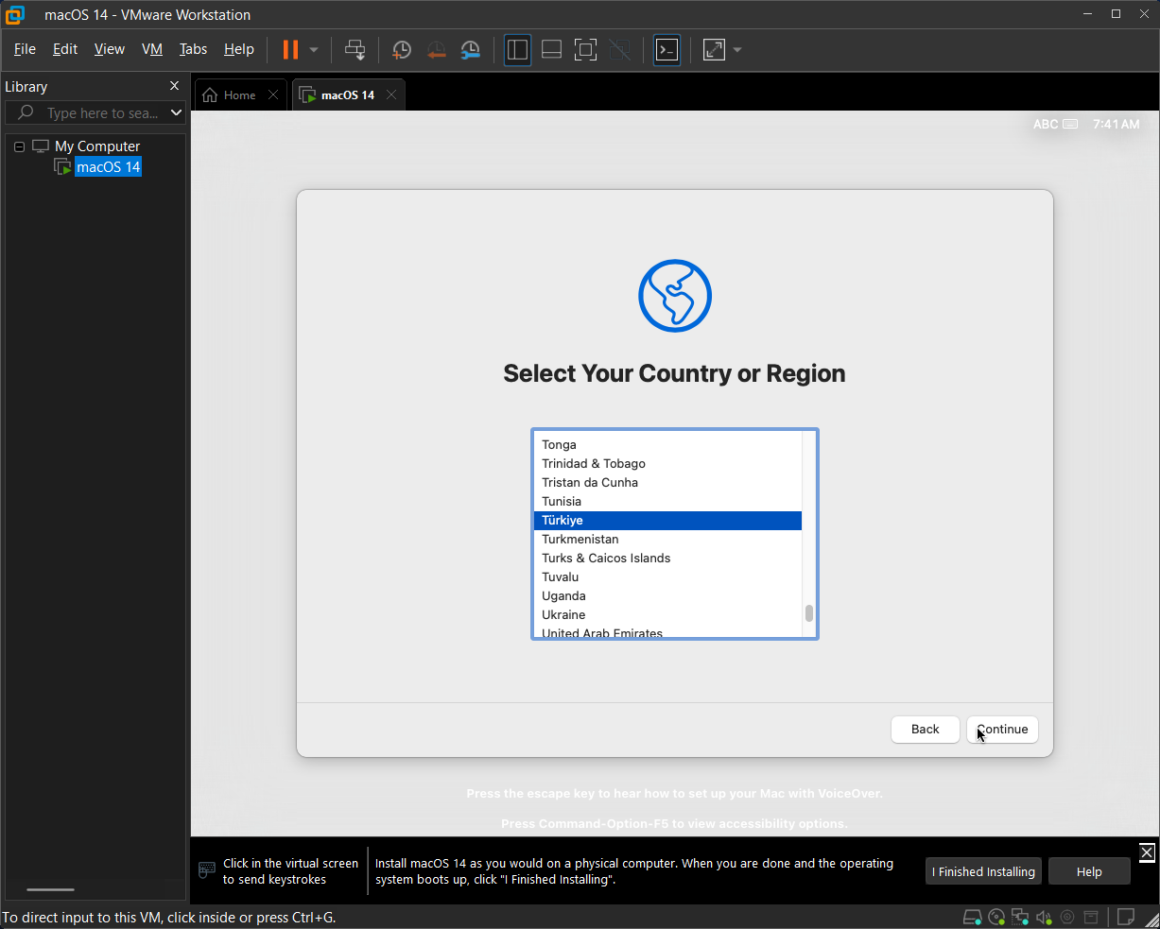Send Ctrl+Alt+Del to the virtual machine

355,50
